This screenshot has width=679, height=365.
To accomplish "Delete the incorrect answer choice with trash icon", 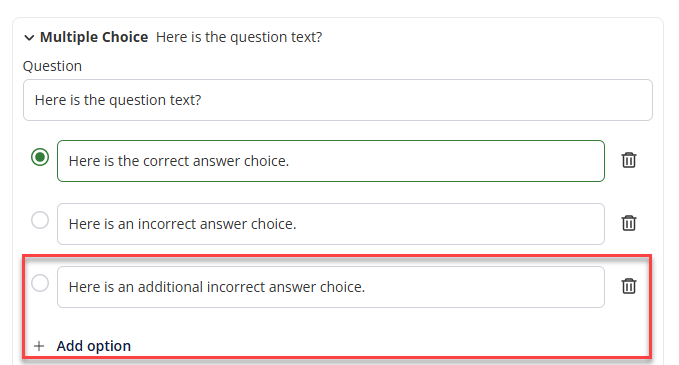I will [629, 223].
